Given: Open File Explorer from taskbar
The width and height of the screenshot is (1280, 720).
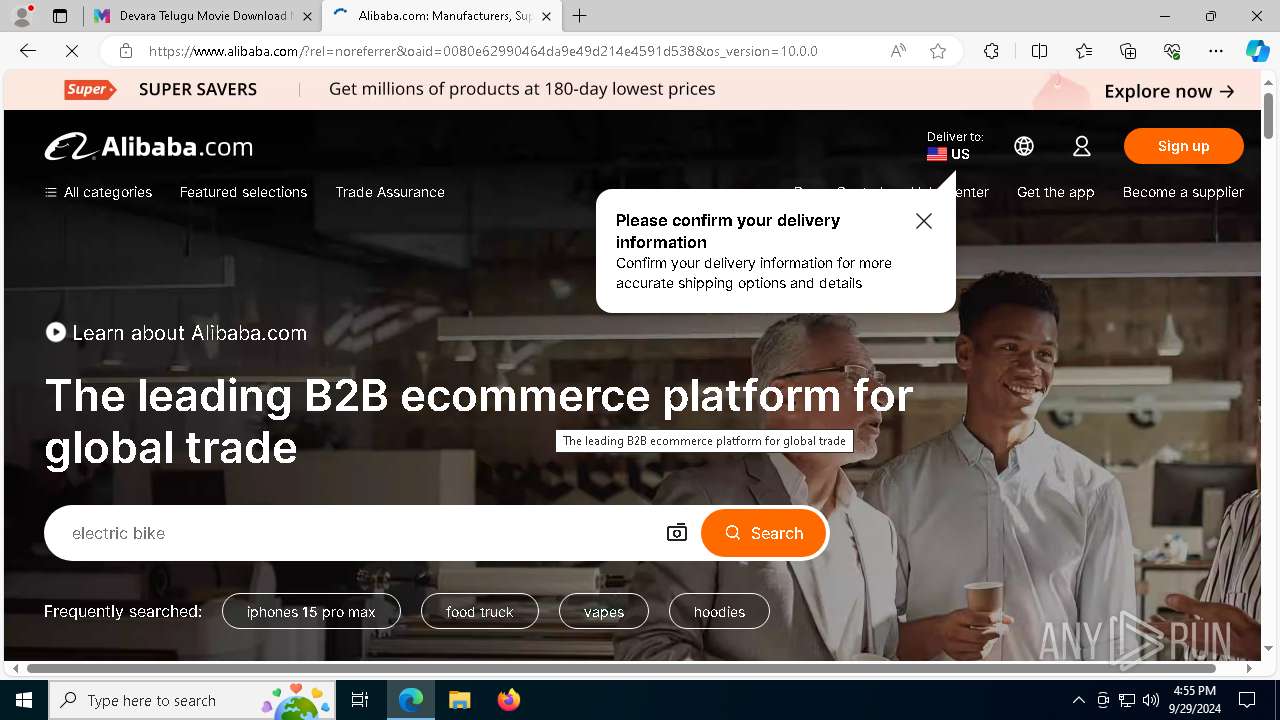Looking at the screenshot, I should pos(459,700).
